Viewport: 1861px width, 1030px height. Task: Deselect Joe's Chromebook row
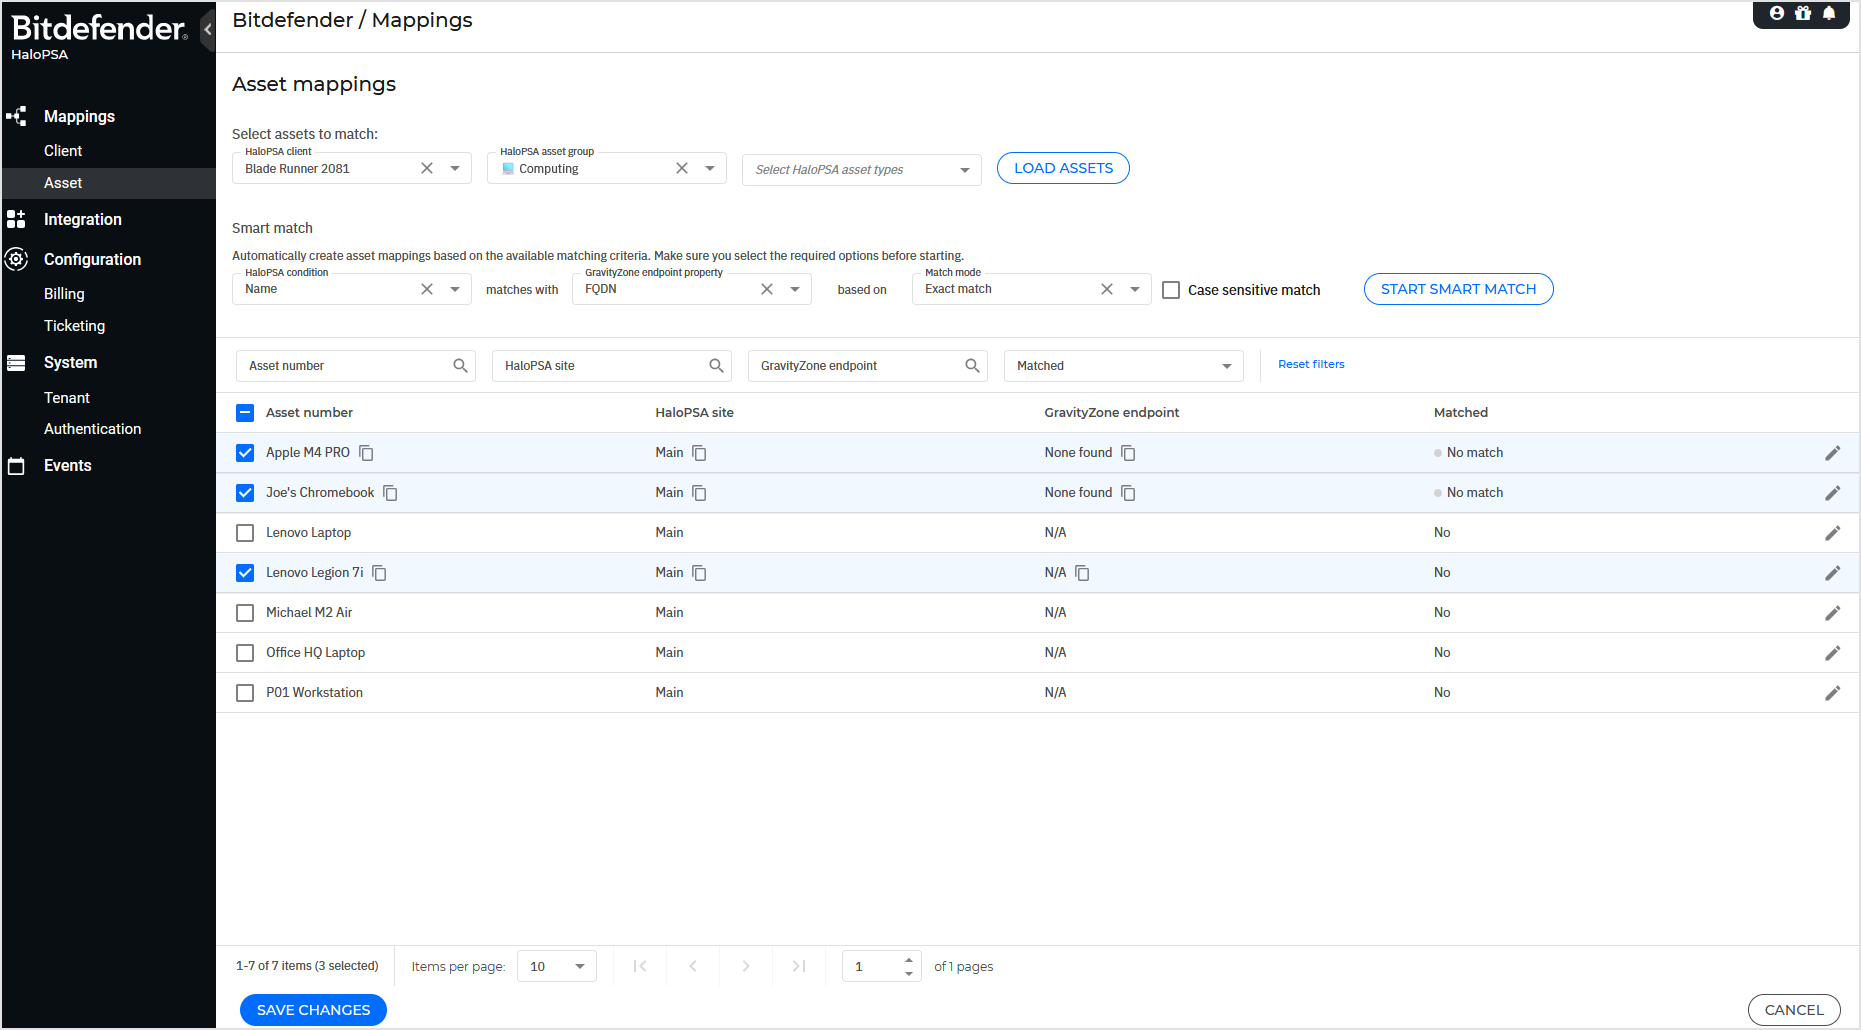pyautogui.click(x=245, y=492)
